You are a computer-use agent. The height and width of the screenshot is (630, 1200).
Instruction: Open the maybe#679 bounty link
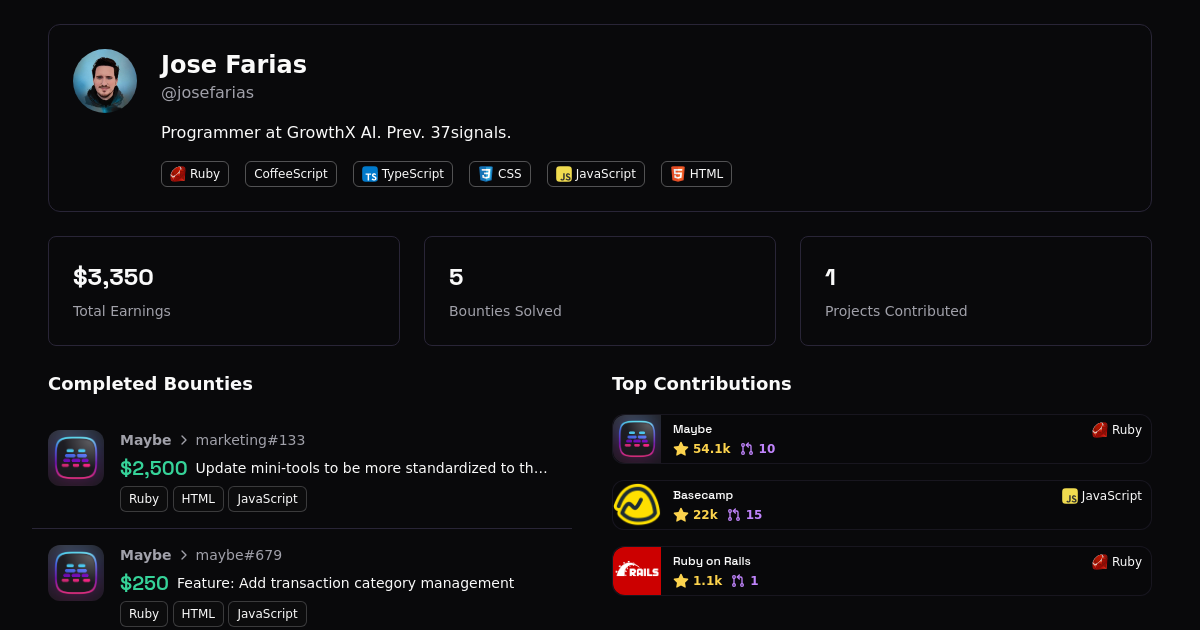239,555
